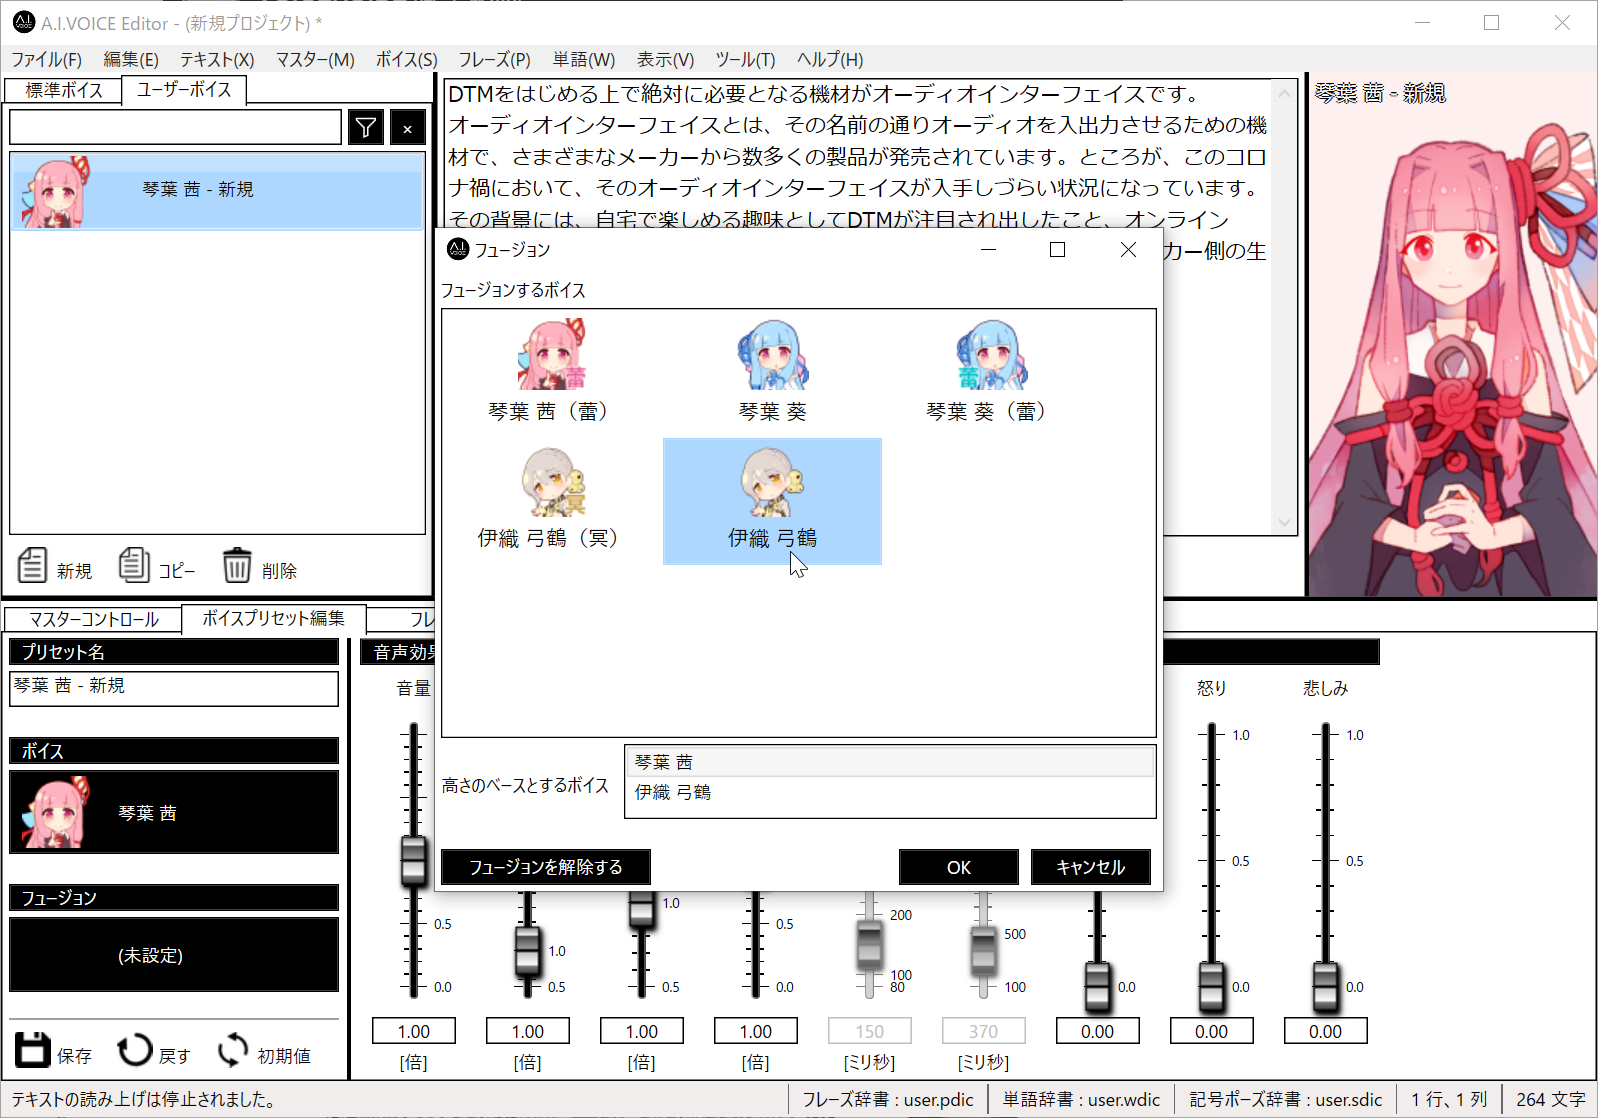The width and height of the screenshot is (1598, 1118).
Task: Switch to the マスターコントロール tab
Action: point(93,619)
